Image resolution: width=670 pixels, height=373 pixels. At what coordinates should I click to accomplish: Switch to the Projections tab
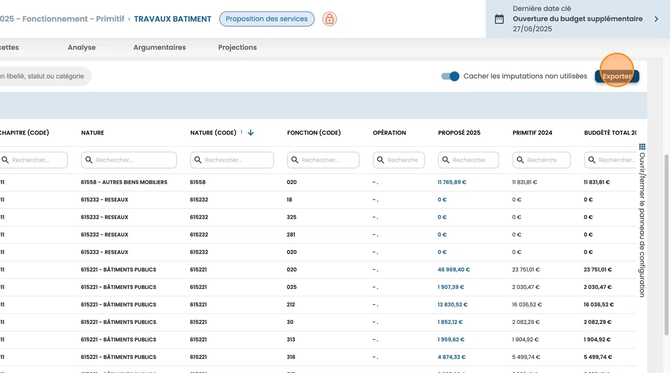click(x=237, y=47)
